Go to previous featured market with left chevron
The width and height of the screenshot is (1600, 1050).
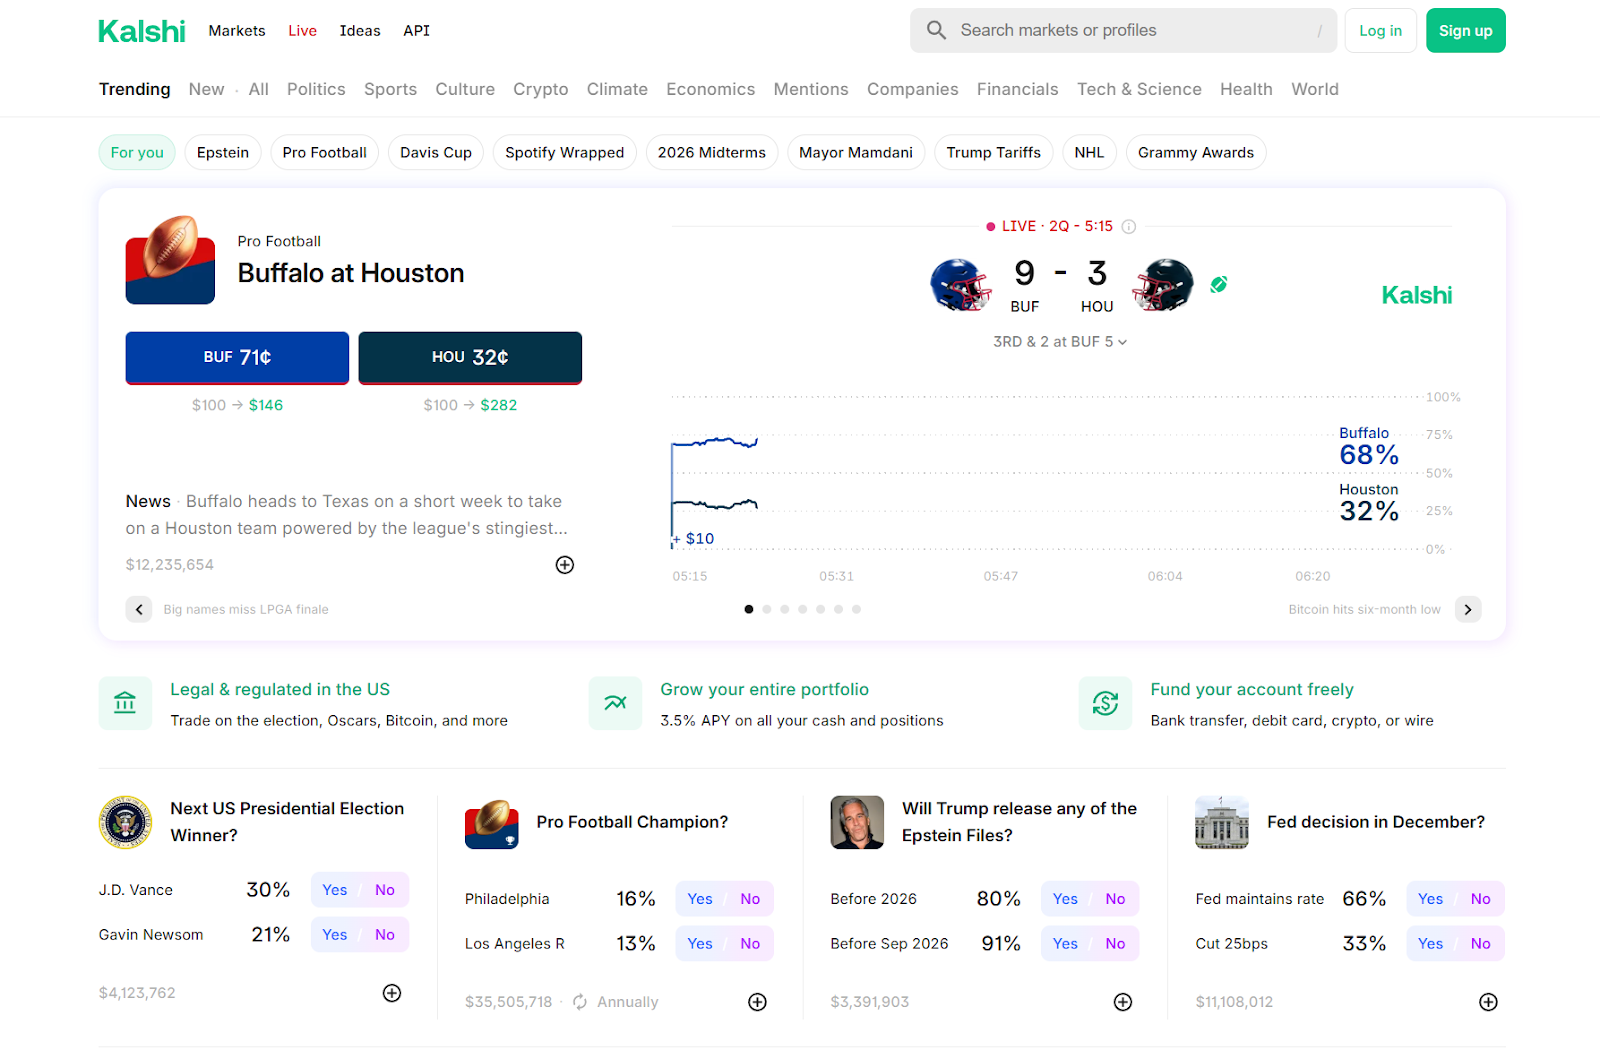click(x=139, y=609)
